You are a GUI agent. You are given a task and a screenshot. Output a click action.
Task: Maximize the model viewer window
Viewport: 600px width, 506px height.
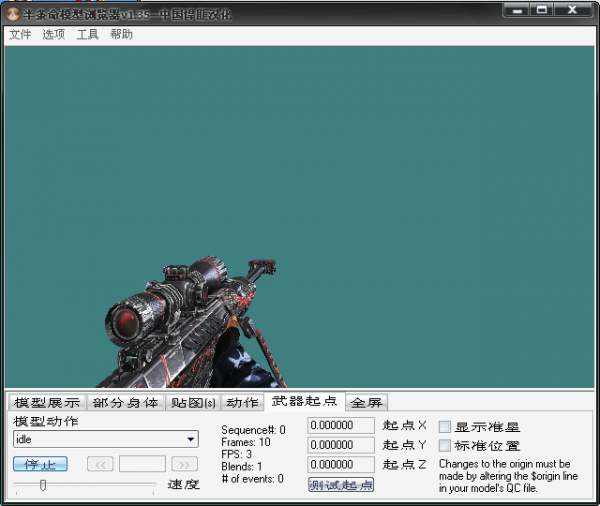point(542,10)
